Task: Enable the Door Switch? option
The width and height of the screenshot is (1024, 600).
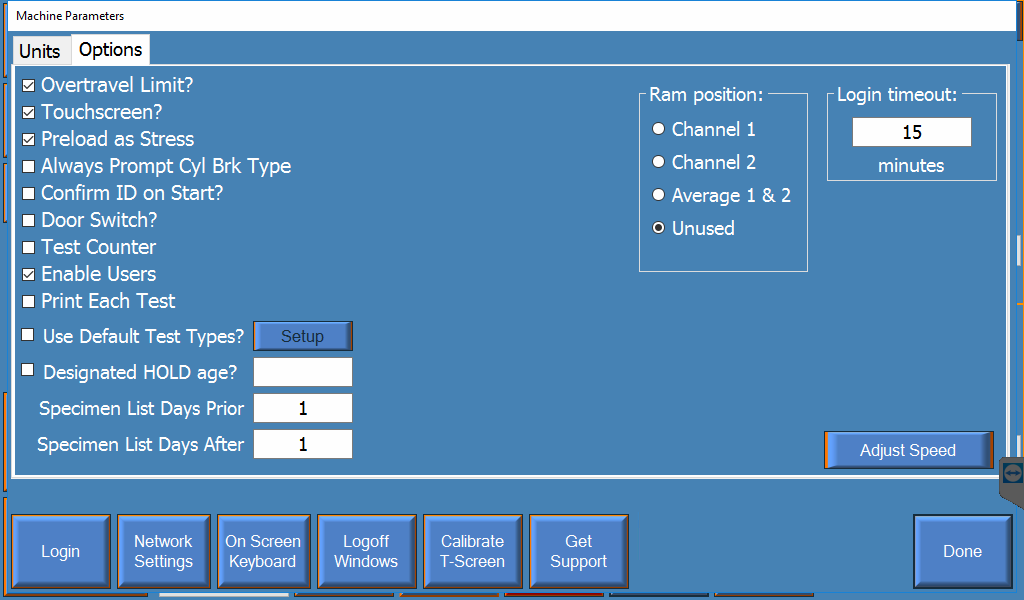Action: (x=28, y=220)
